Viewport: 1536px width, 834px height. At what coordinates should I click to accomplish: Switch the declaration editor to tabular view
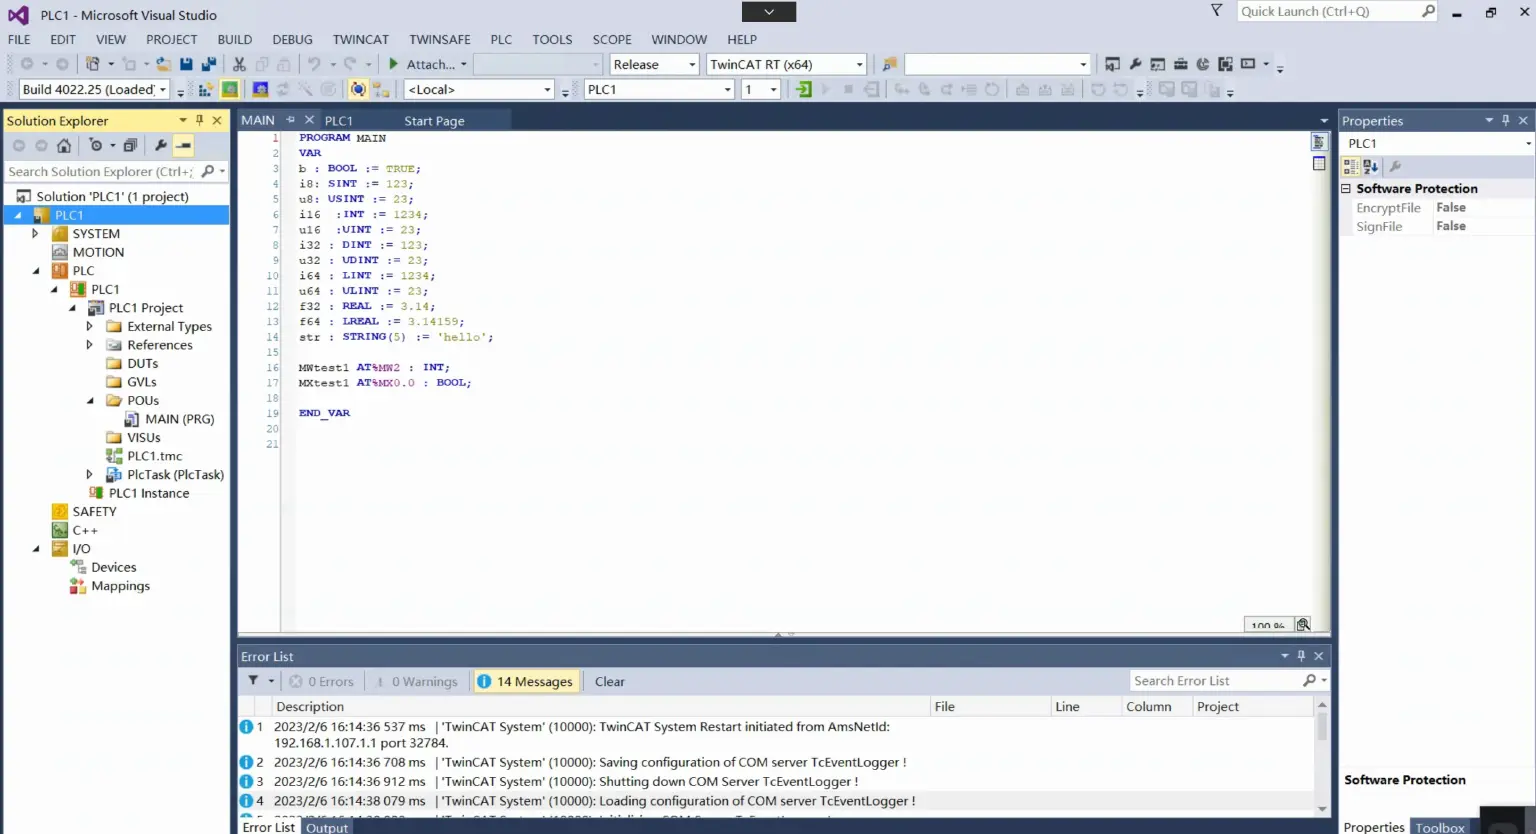tap(1319, 164)
